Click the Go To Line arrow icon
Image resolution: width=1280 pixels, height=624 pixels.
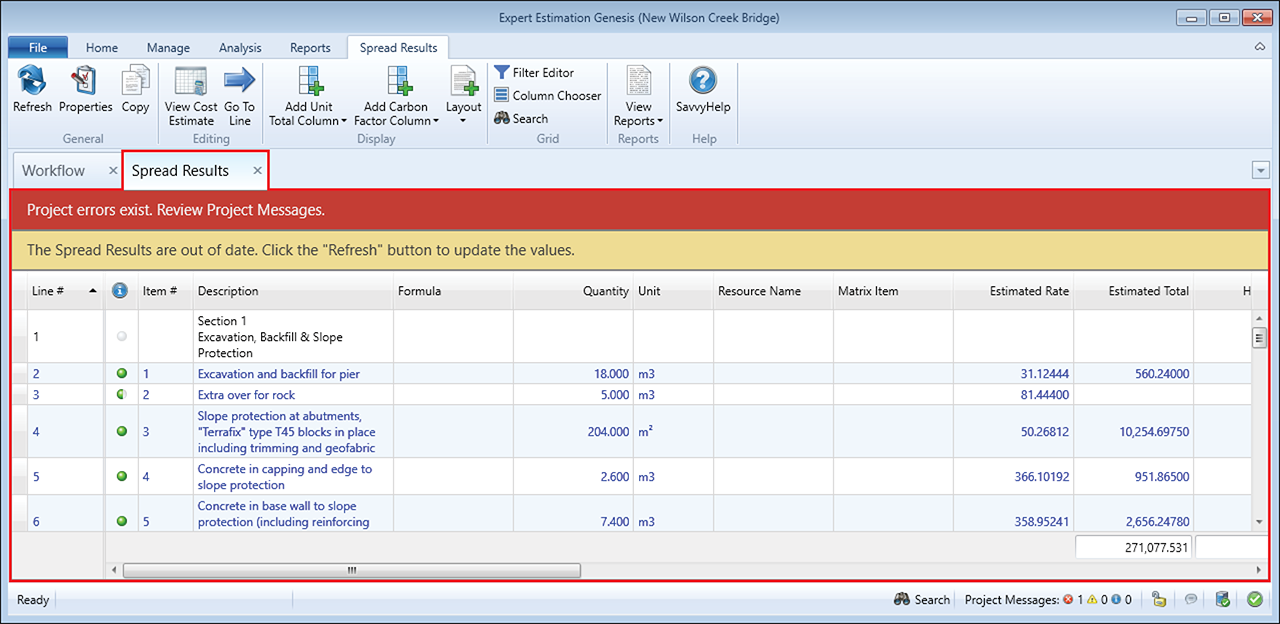[x=239, y=81]
